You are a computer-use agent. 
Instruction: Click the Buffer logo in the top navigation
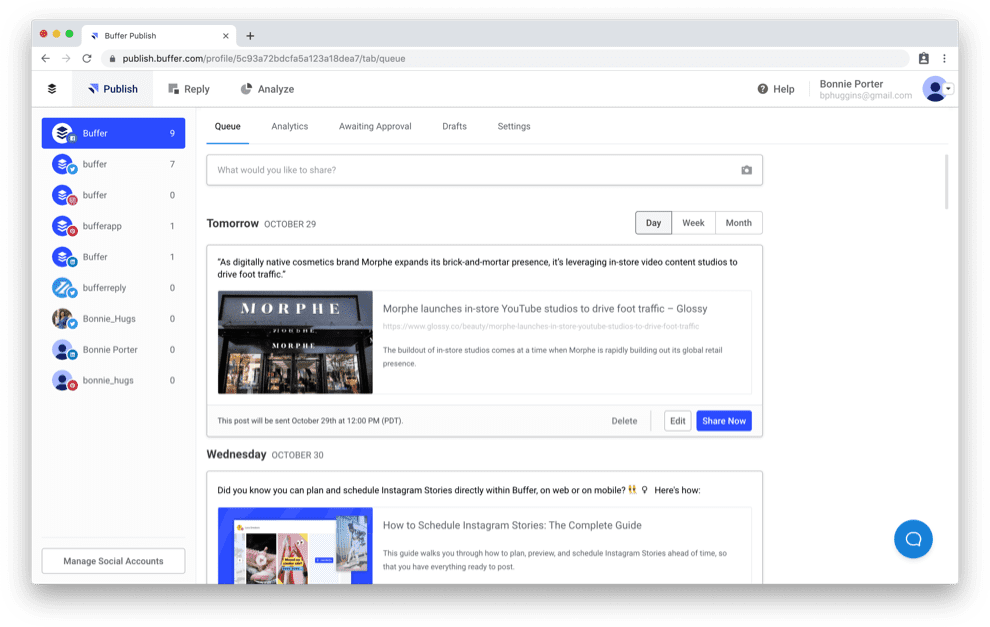click(52, 89)
